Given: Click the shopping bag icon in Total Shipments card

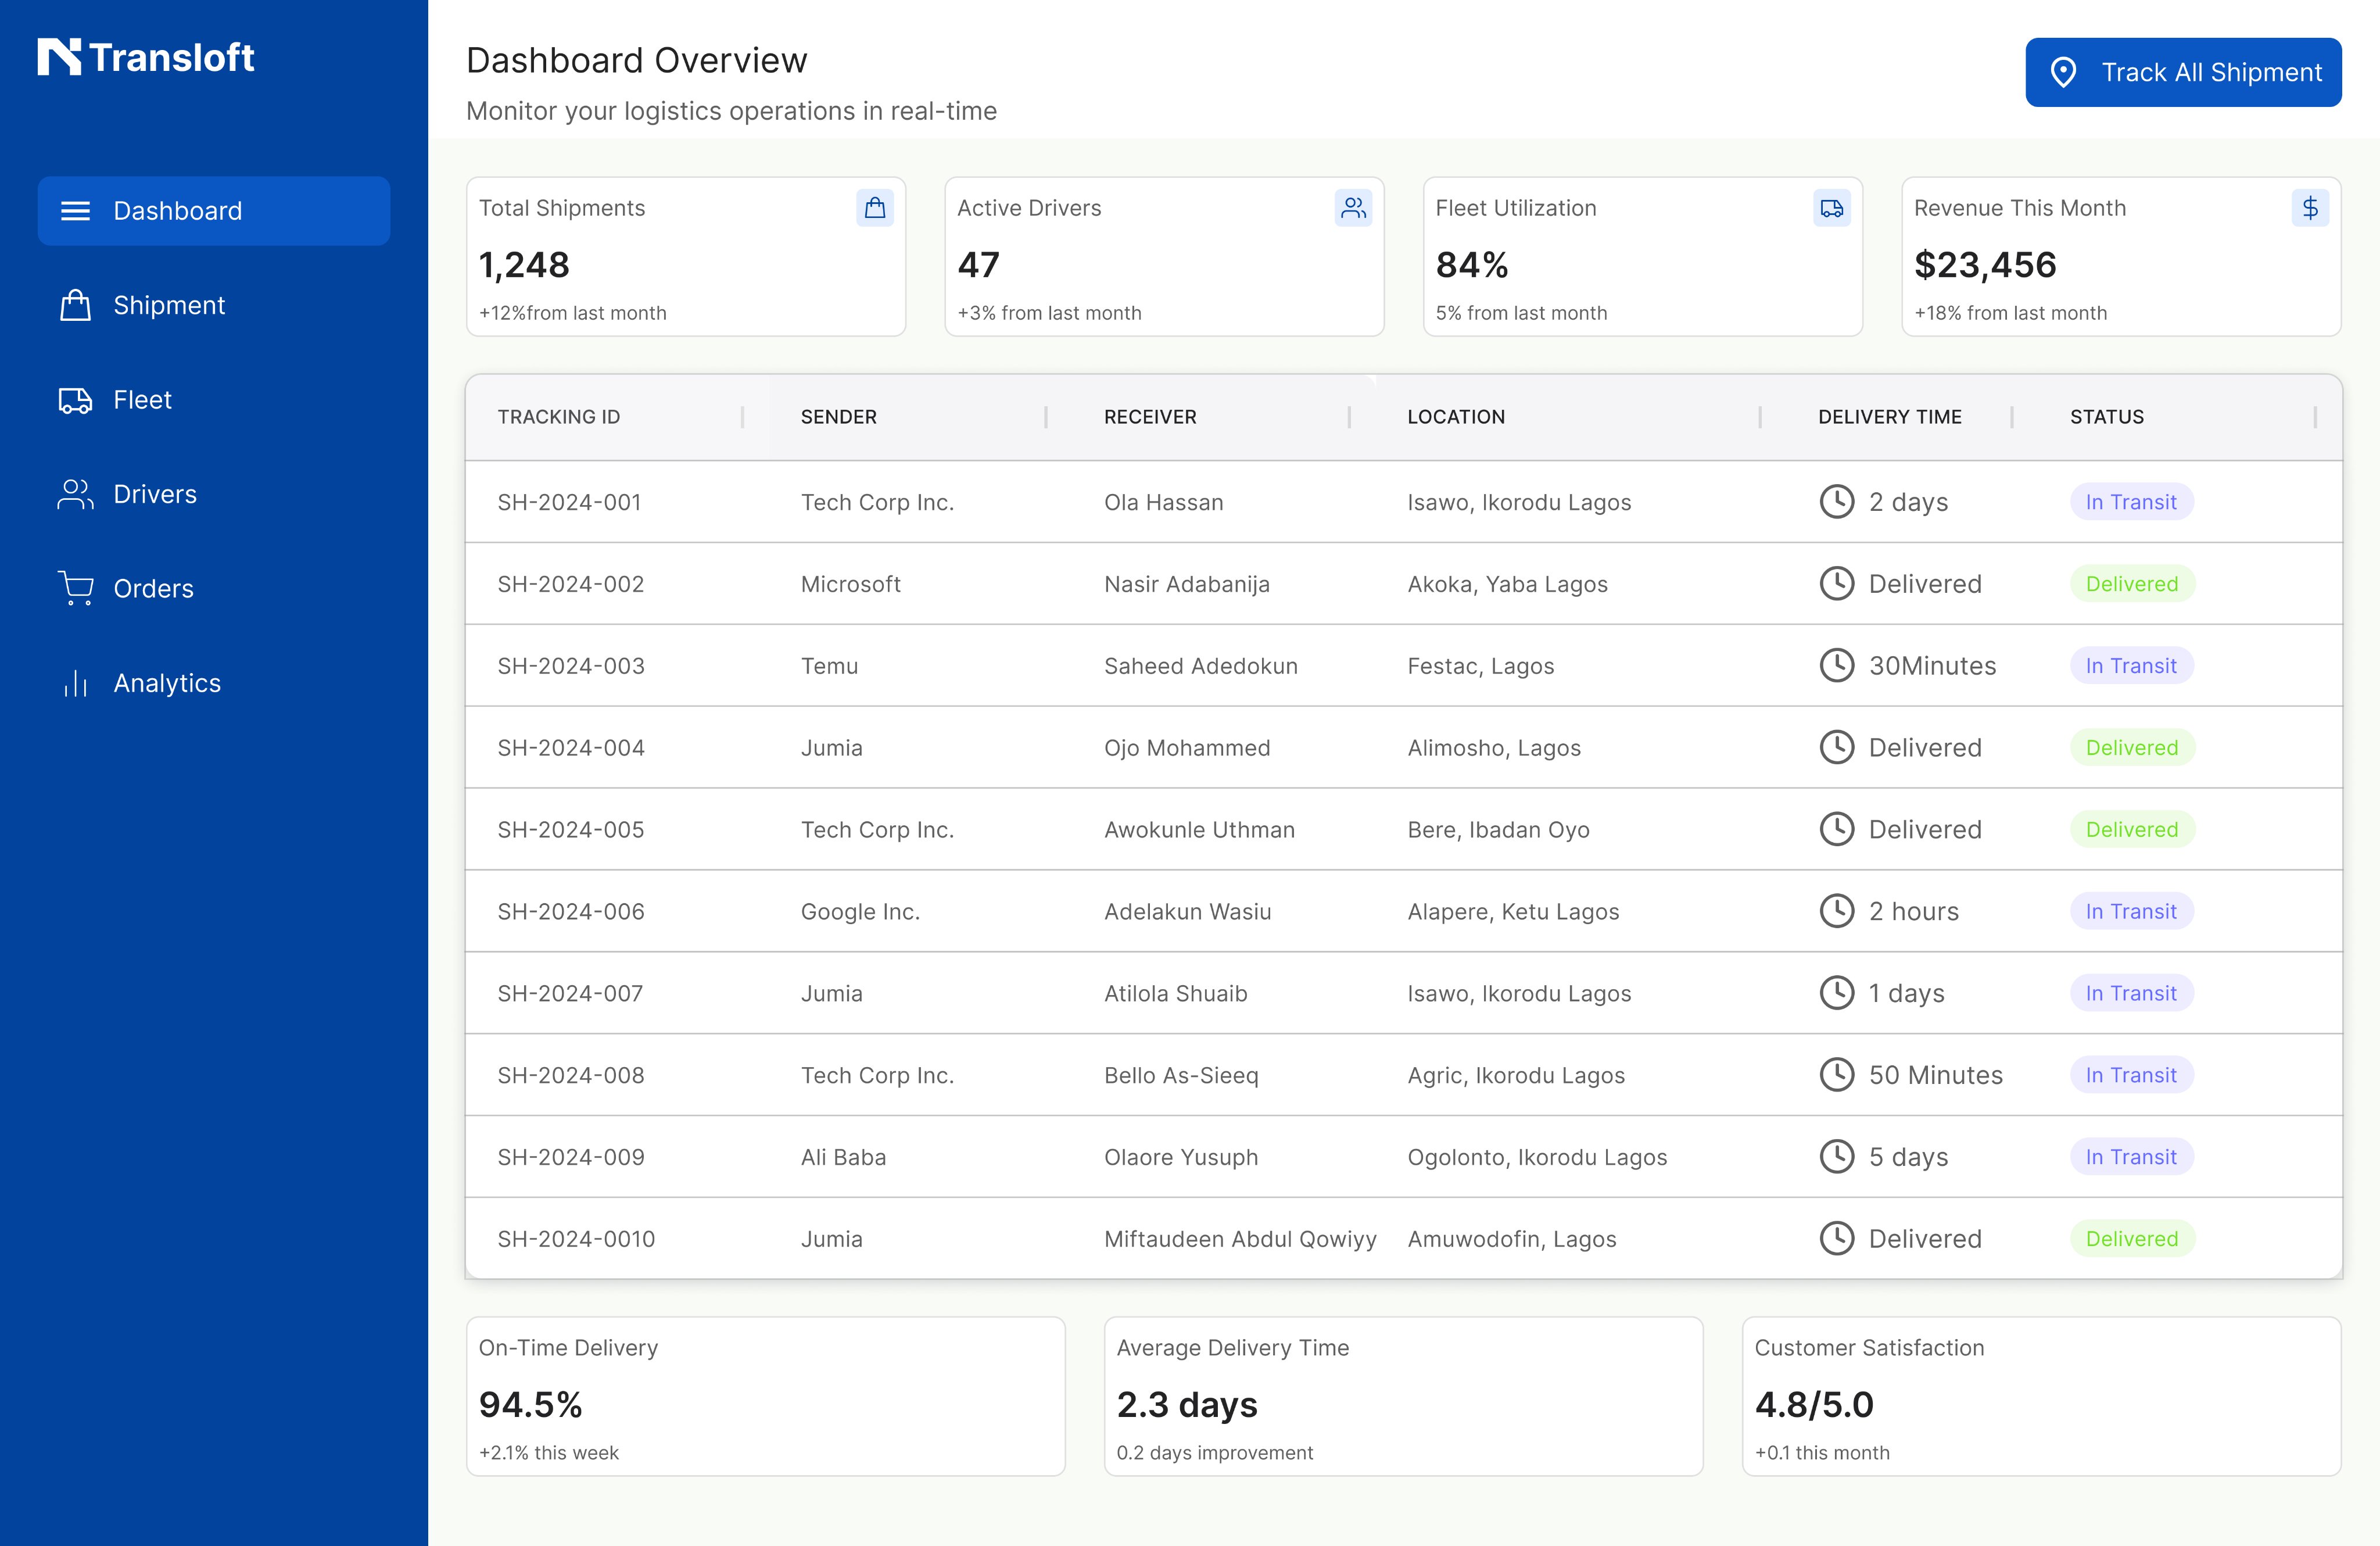Looking at the screenshot, I should 874,208.
